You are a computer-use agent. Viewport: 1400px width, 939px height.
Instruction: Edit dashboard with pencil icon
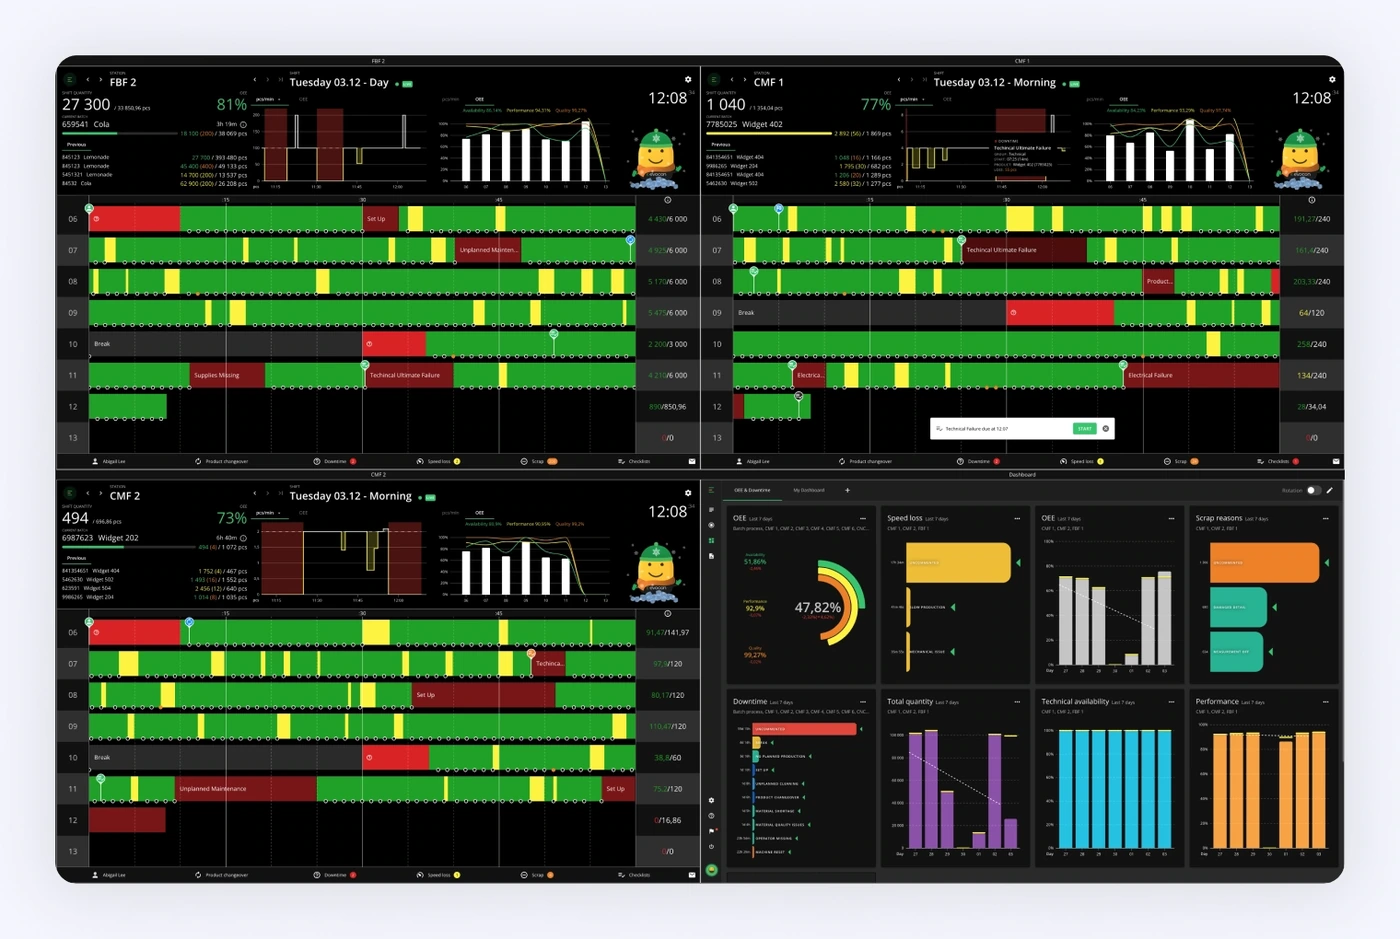[x=1329, y=490]
